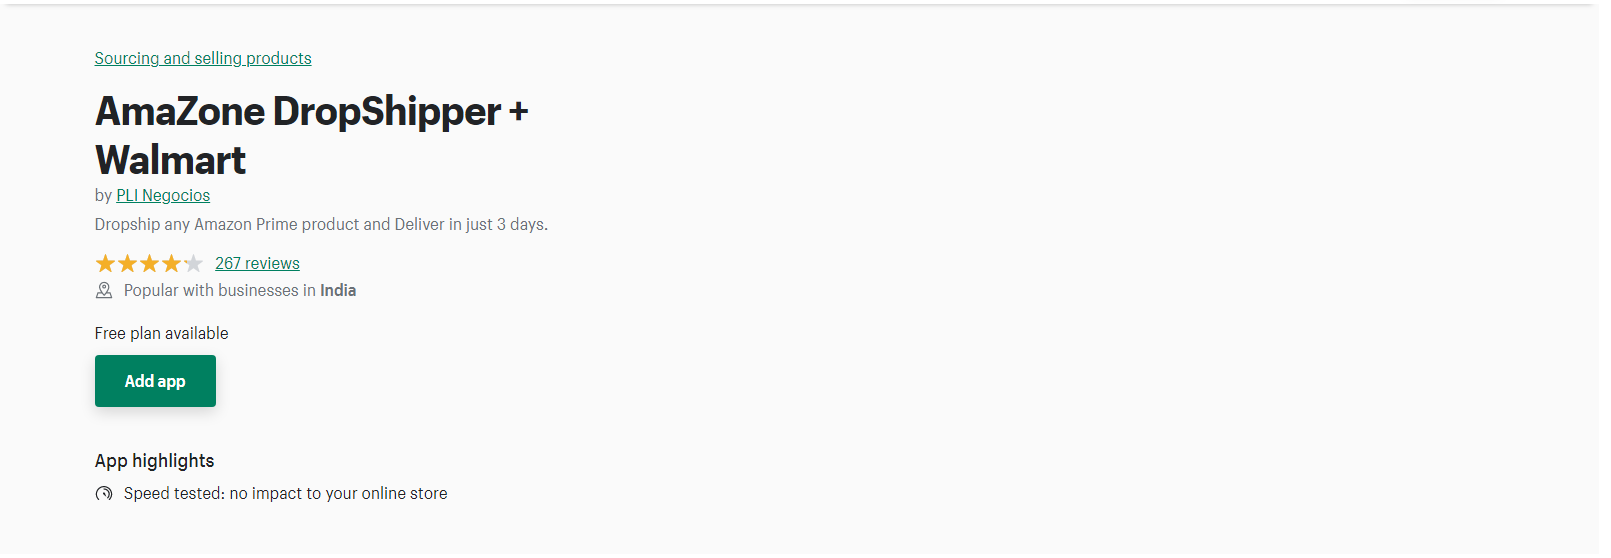Screen dimensions: 1611x558
Task: Click the Dropship any Amazon Prime description text
Action: coord(321,225)
